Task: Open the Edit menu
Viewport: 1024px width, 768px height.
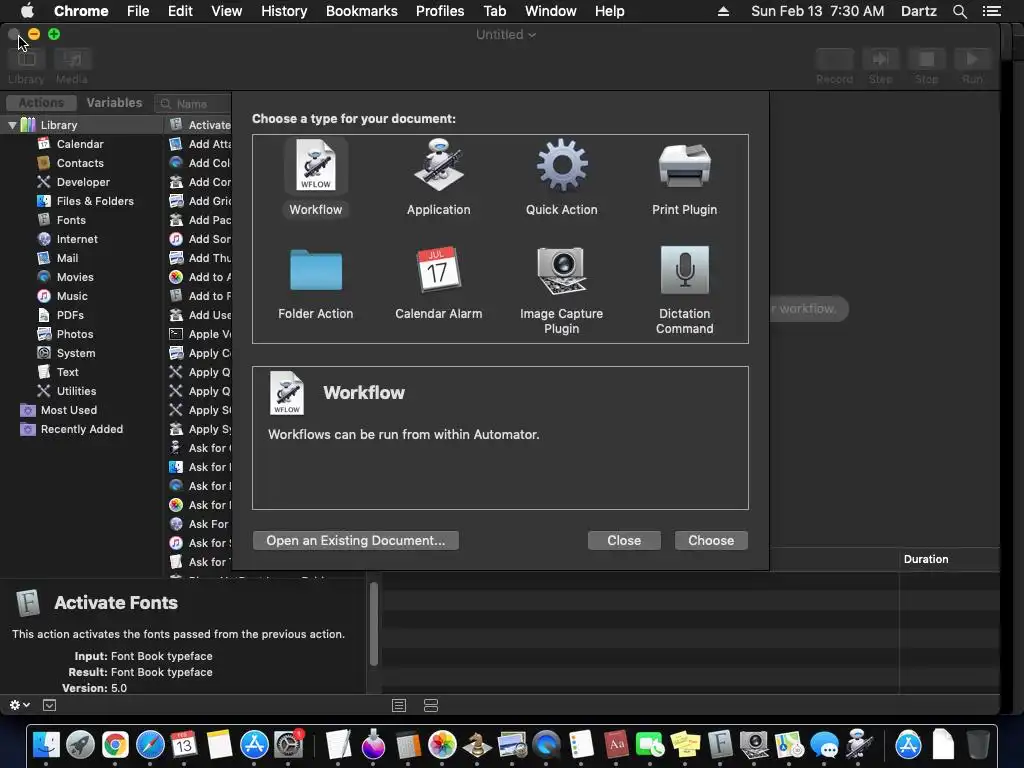Action: click(x=180, y=11)
